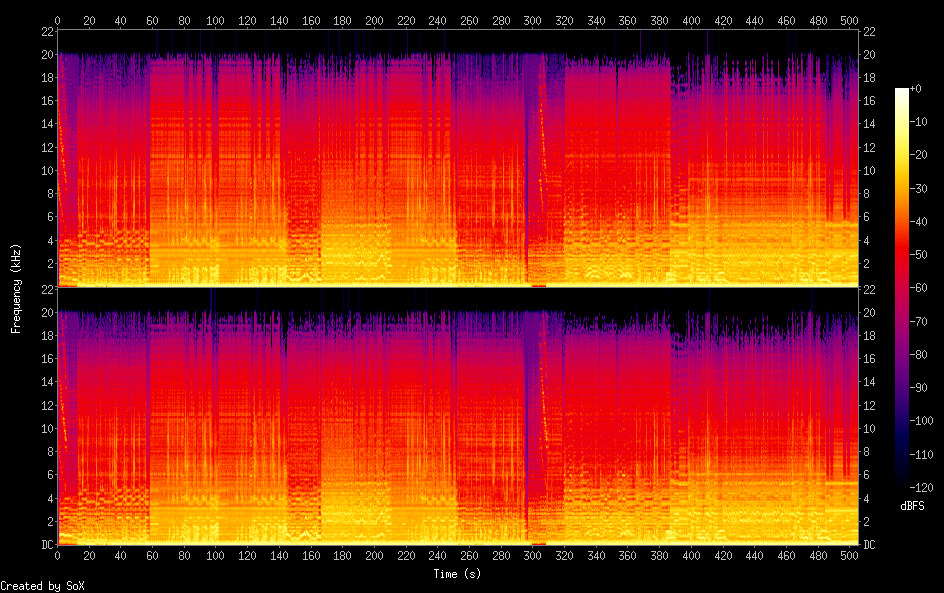Click "140" on the bottom time axis
This screenshot has height=593, width=944.
point(279,556)
